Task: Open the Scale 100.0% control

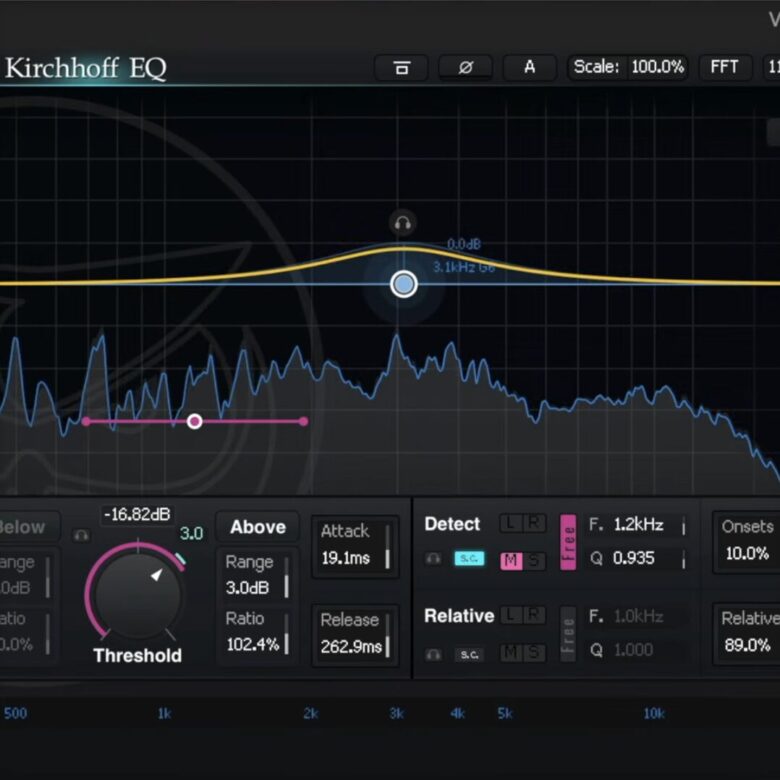Action: coord(628,67)
